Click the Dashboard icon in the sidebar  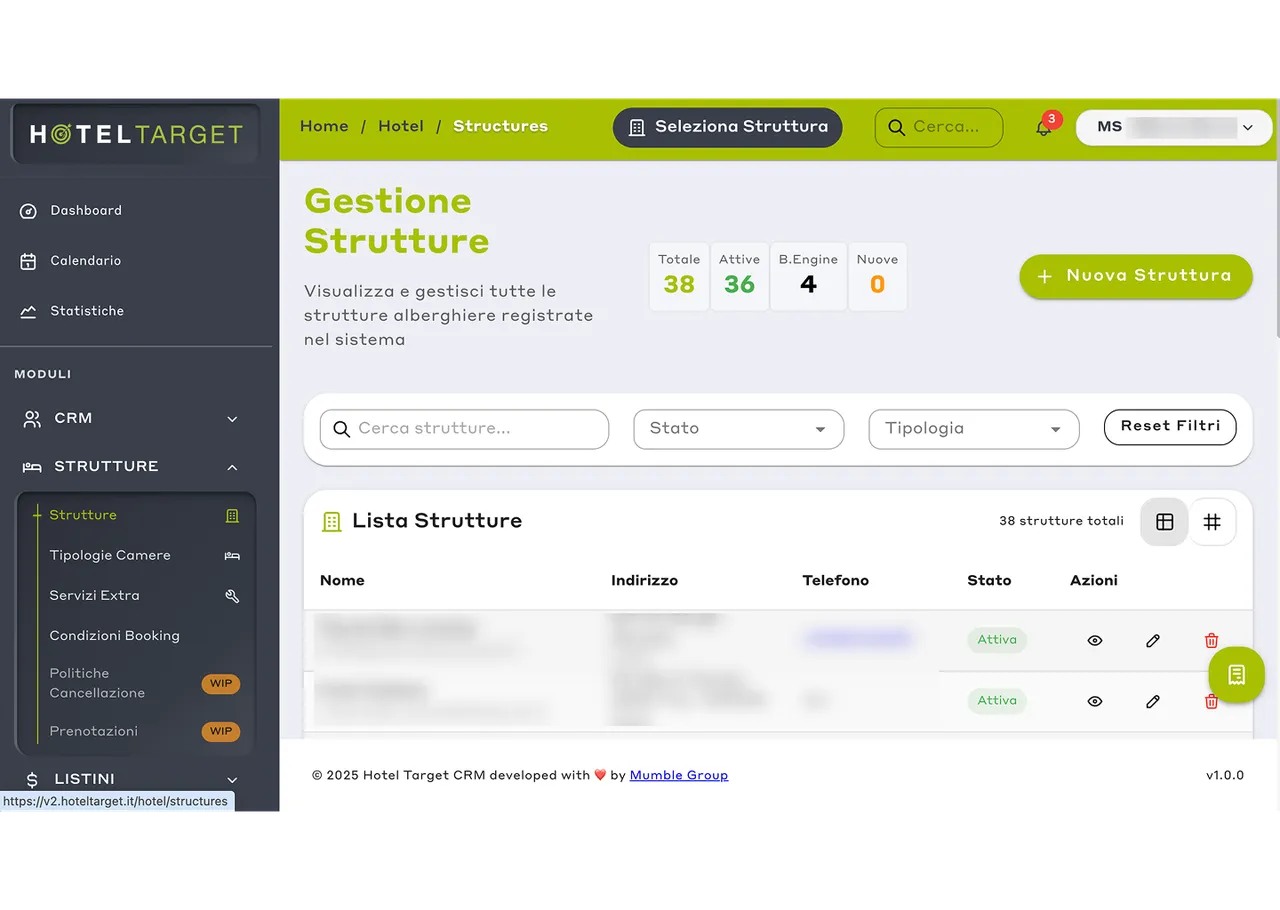tap(29, 210)
